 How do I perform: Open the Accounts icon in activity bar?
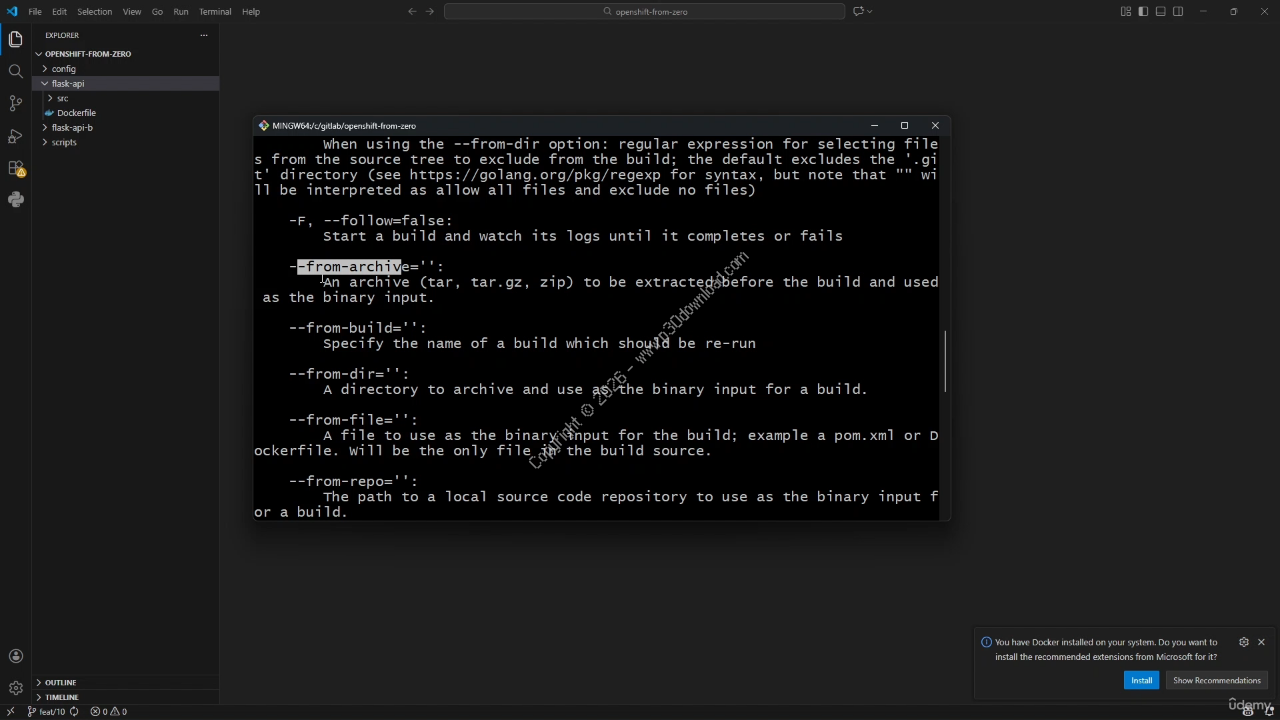point(15,656)
